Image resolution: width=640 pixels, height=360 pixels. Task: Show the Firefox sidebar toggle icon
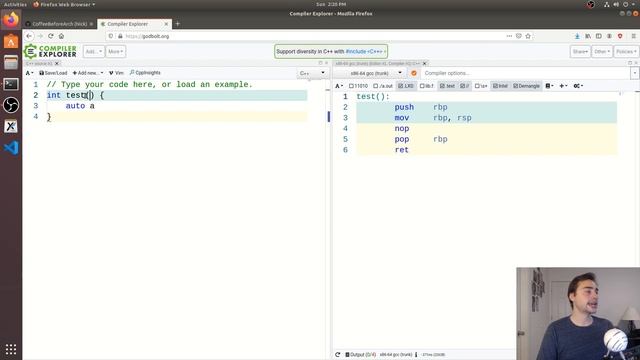point(598,36)
